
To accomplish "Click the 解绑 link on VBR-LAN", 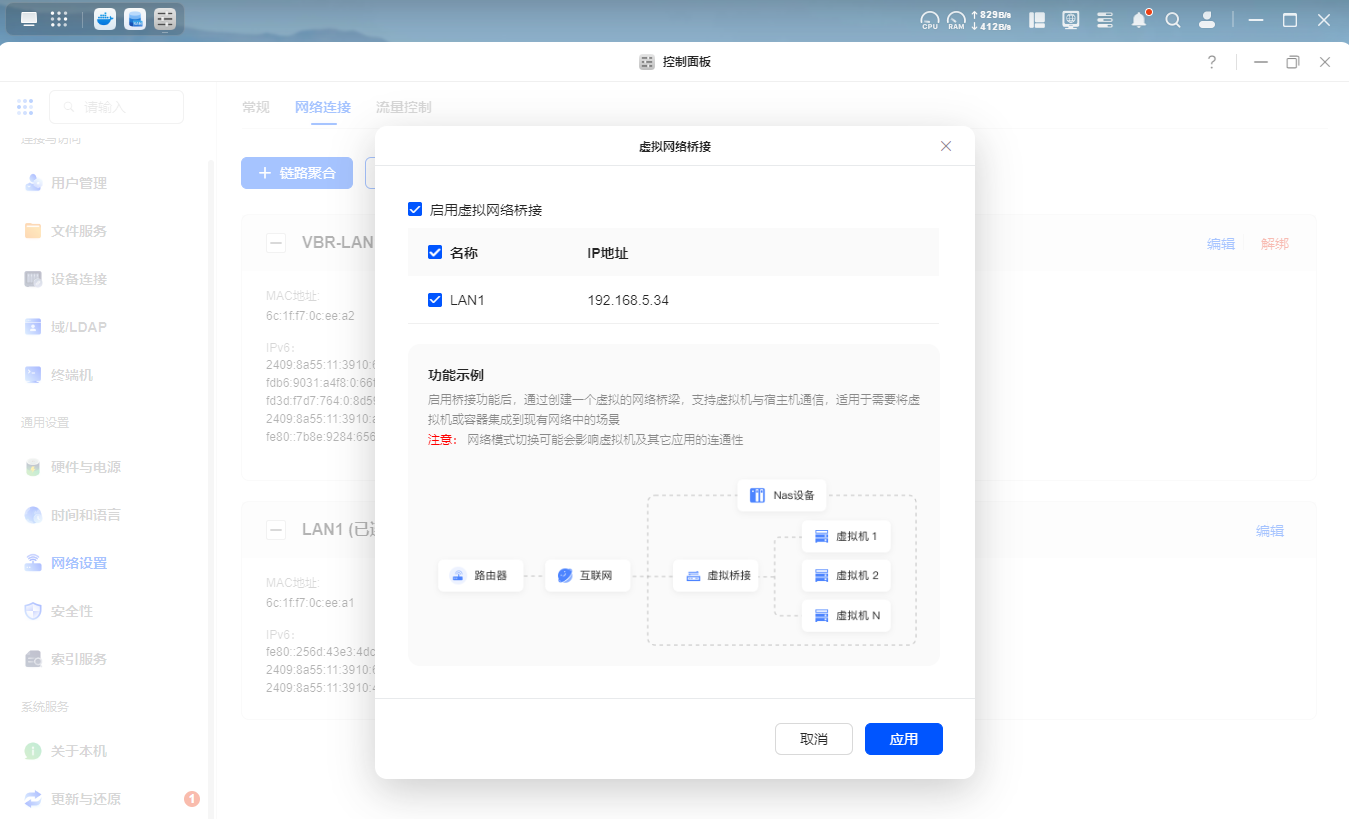I will click(x=1274, y=243).
